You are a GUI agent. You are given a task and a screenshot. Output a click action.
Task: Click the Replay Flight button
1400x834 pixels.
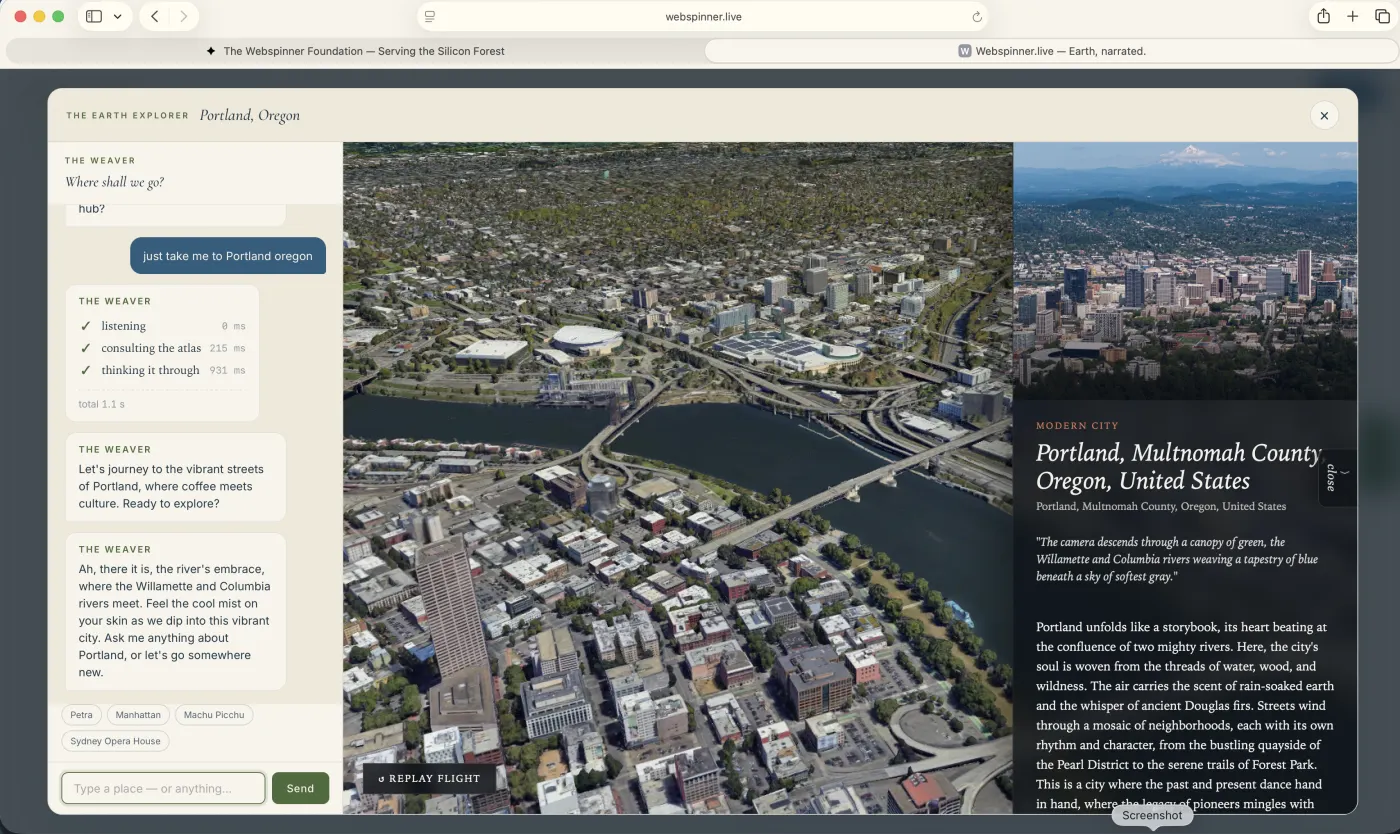(429, 778)
